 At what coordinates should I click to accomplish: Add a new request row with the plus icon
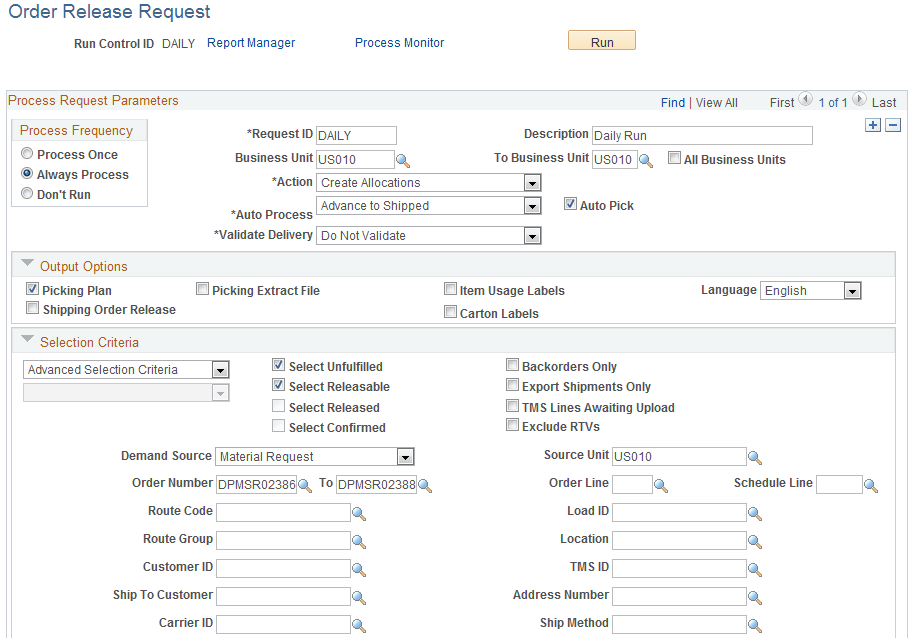point(872,125)
